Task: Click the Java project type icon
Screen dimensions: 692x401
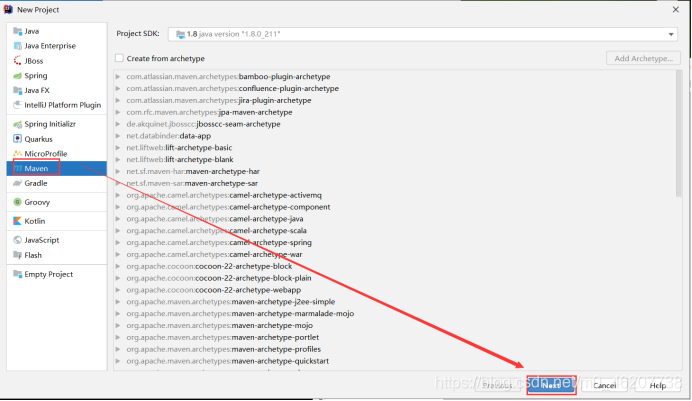Action: coord(18,31)
